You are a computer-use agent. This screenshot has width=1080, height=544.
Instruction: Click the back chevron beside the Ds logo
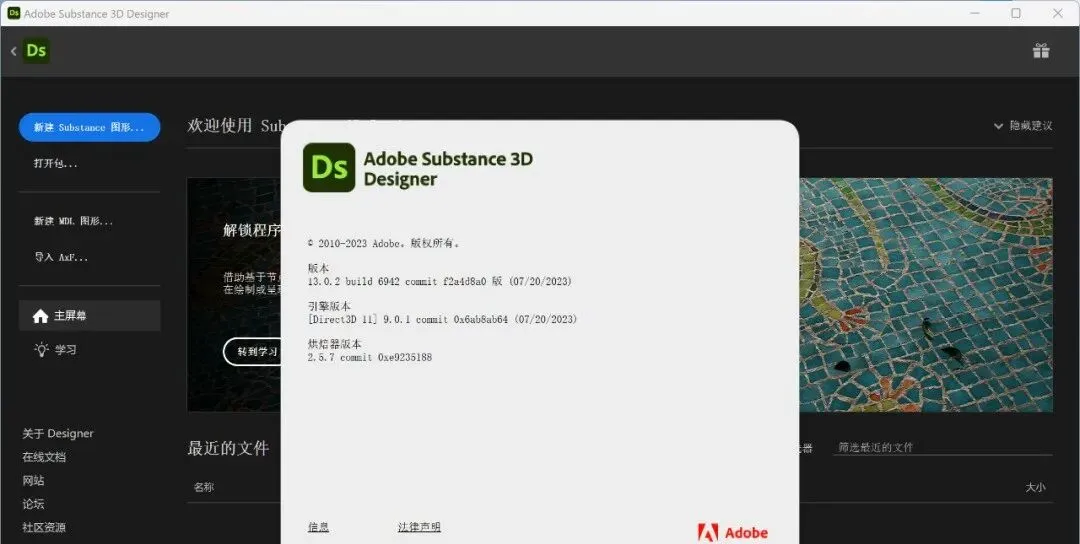pos(13,51)
